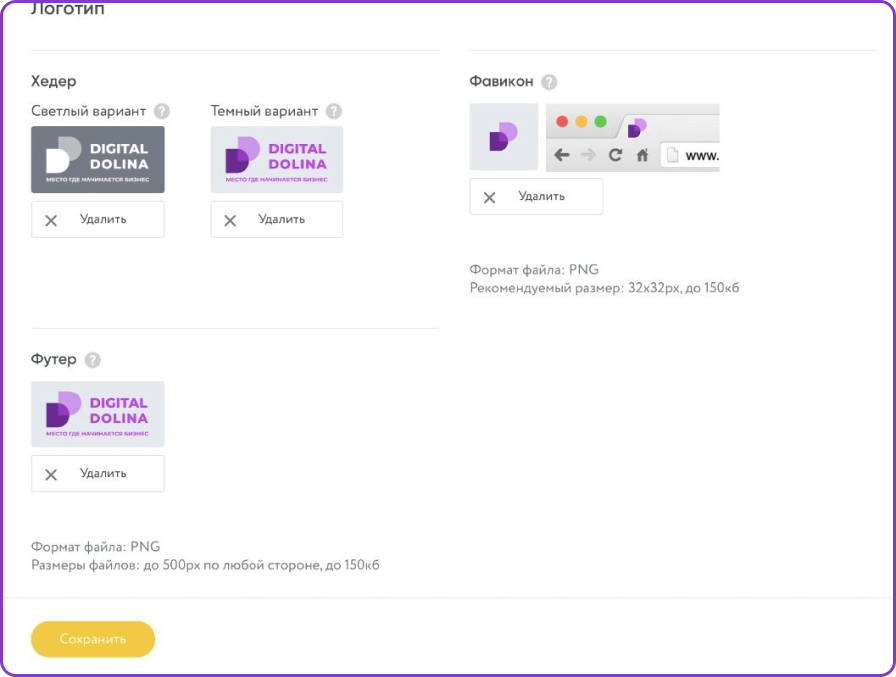Click the Светлый вариант label
896x677 pixels.
pos(89,111)
